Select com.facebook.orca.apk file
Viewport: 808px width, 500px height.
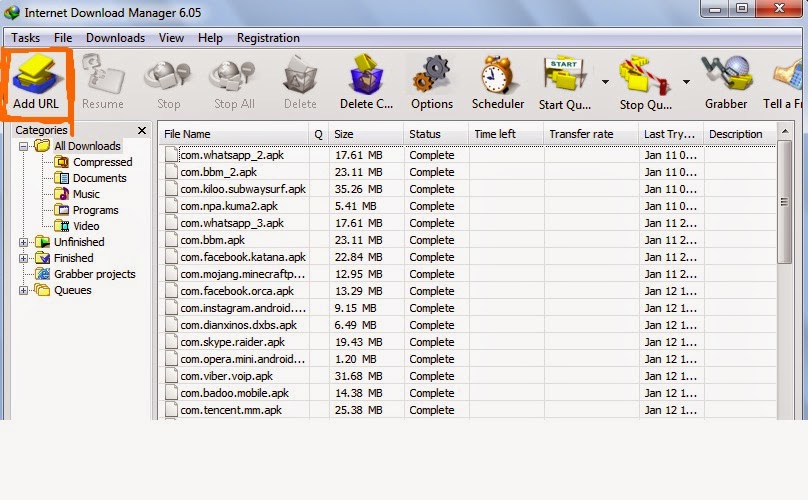coord(237,291)
